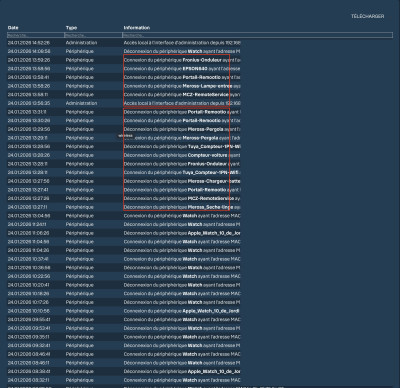Click the 13:56:35 Administration type cell
Image resolution: width=400 pixels, height=388 pixels.
pyautogui.click(x=81, y=103)
